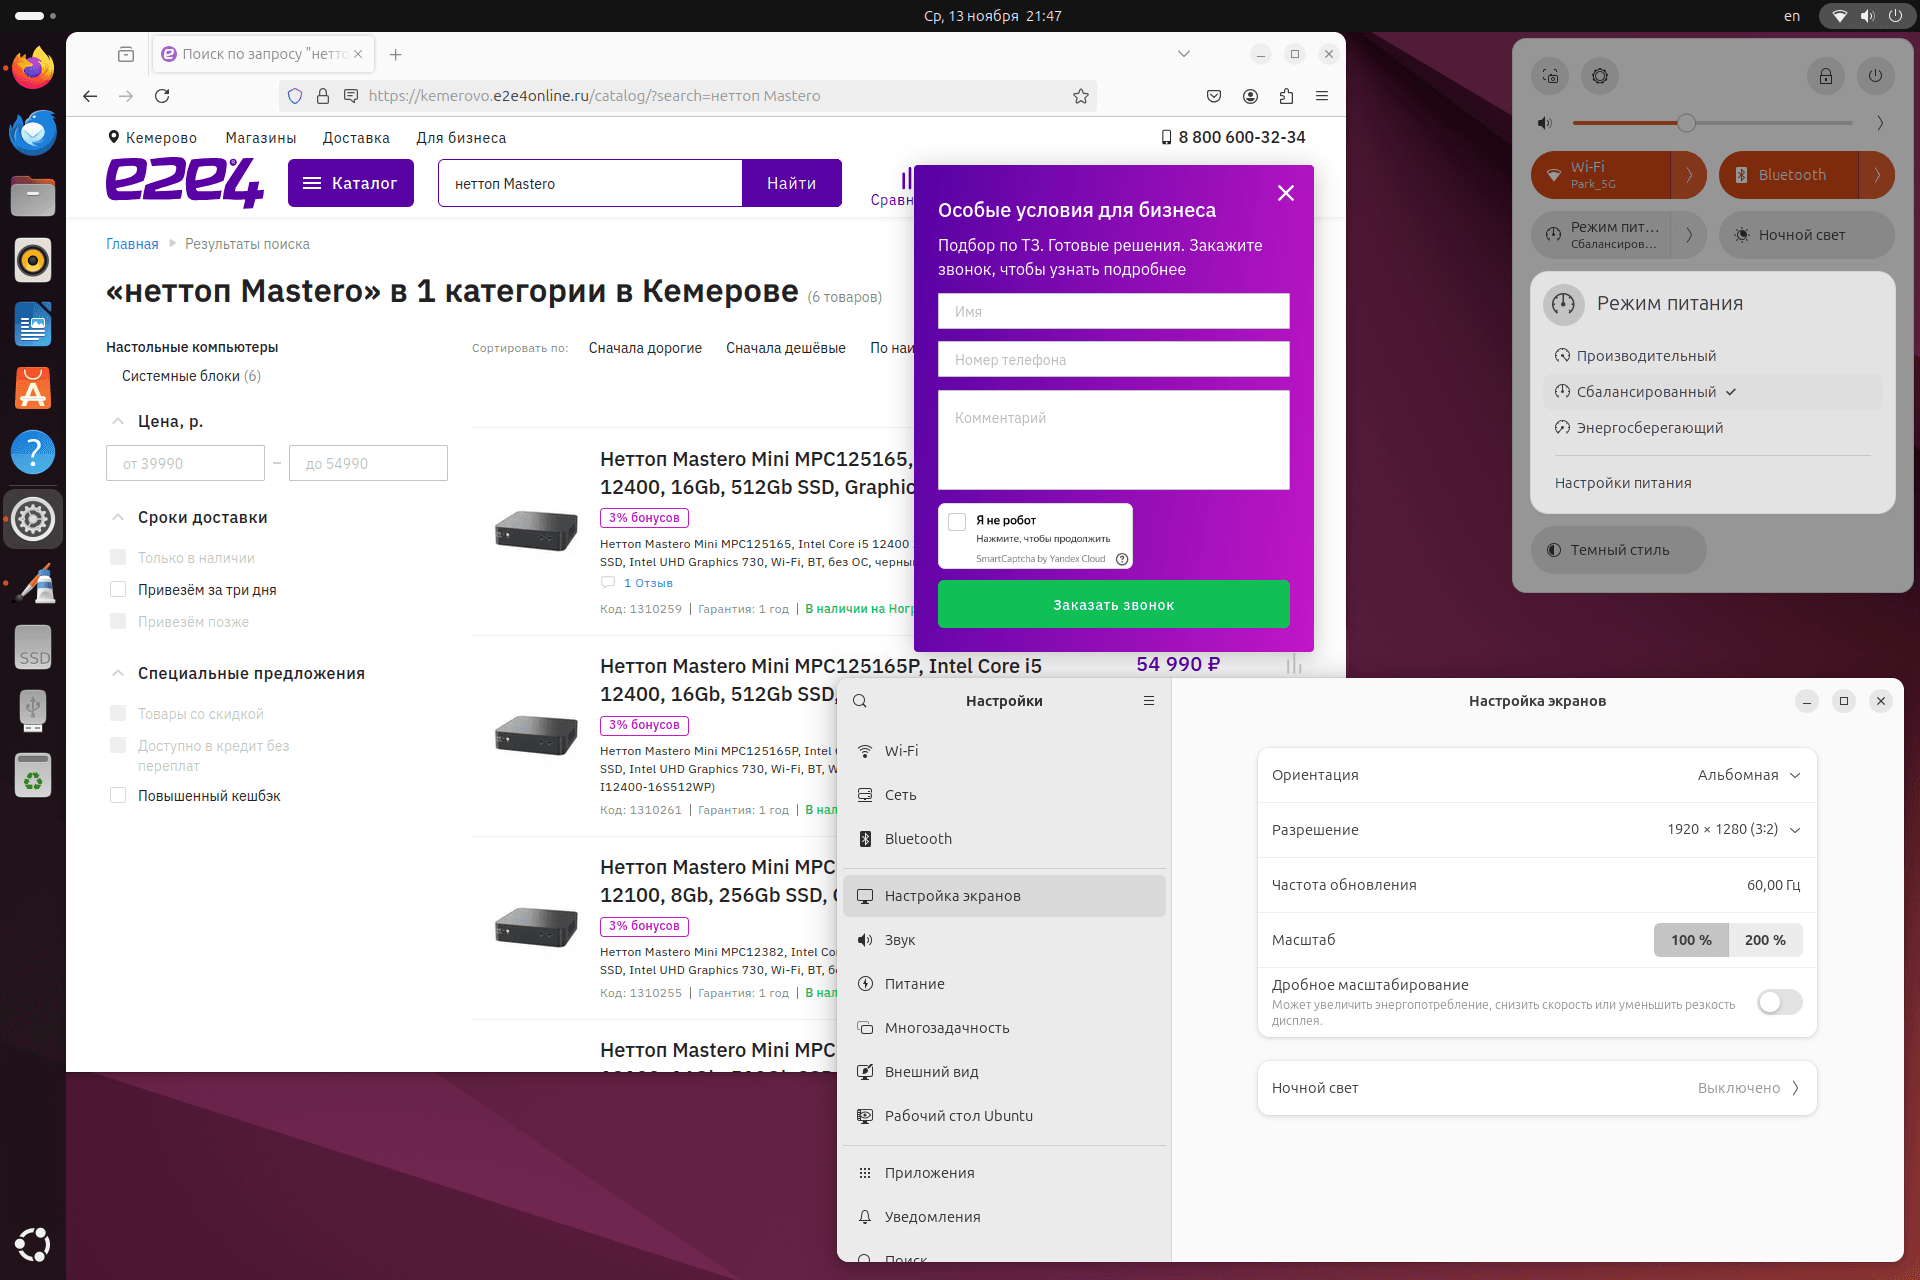The image size is (1920, 1280).
Task: Open a new browser tab
Action: (396, 54)
